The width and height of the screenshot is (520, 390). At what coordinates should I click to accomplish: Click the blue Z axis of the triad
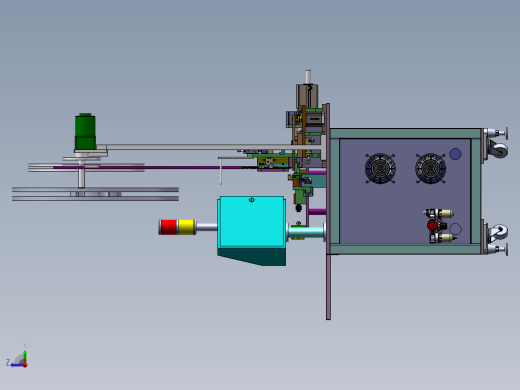(17, 365)
